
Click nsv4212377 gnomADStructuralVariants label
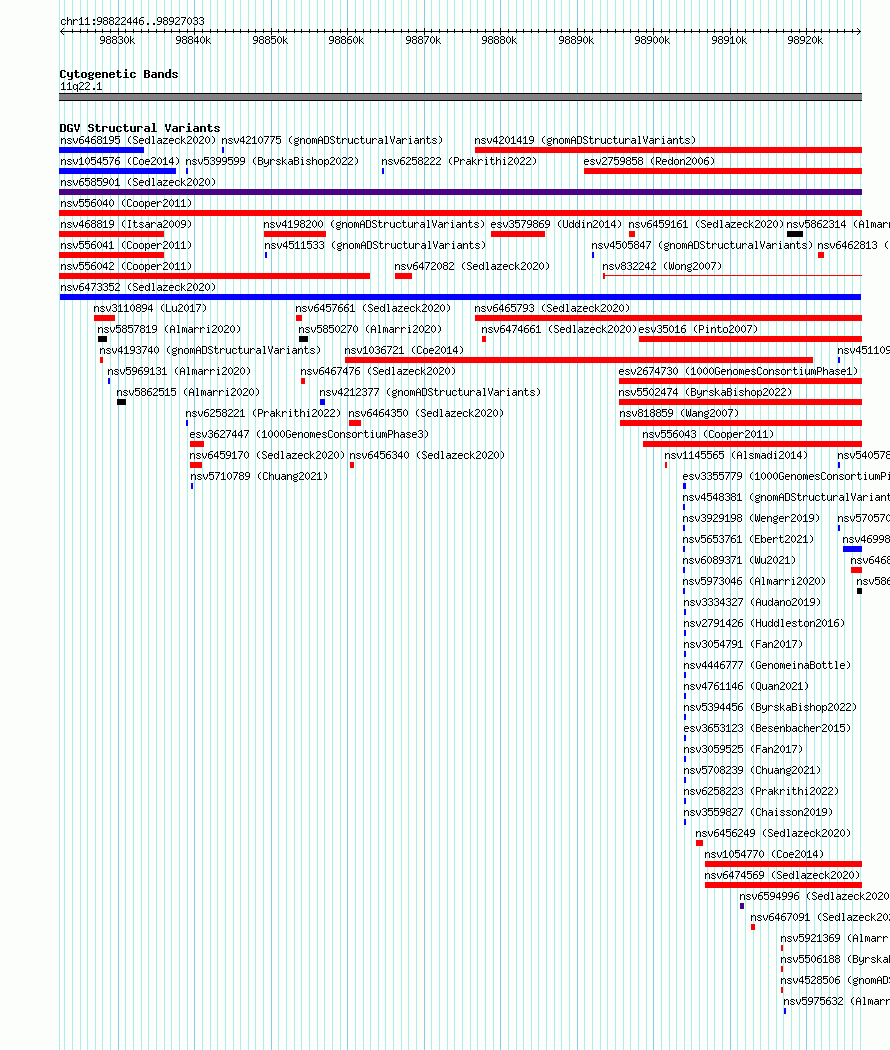[430, 392]
